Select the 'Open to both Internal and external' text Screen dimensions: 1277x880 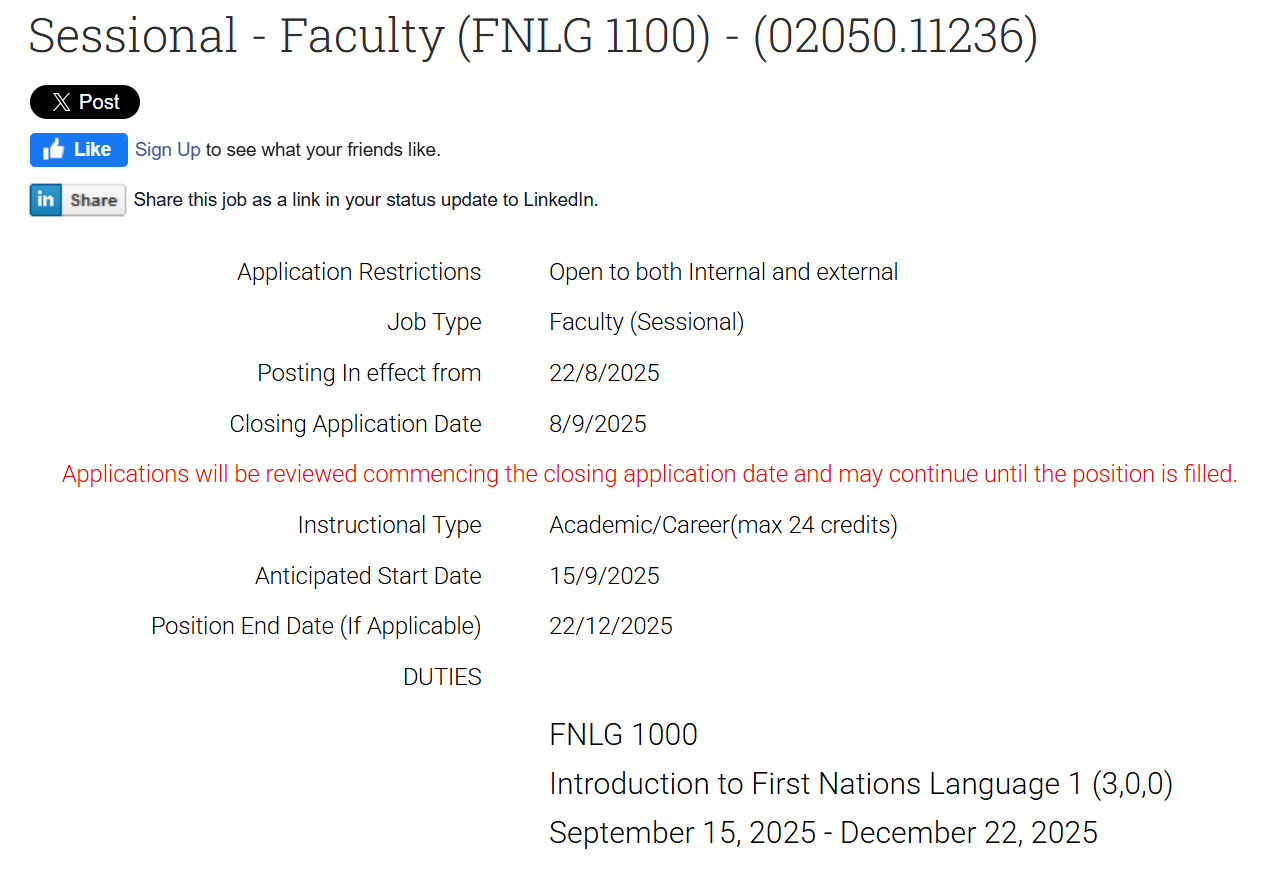pos(723,272)
